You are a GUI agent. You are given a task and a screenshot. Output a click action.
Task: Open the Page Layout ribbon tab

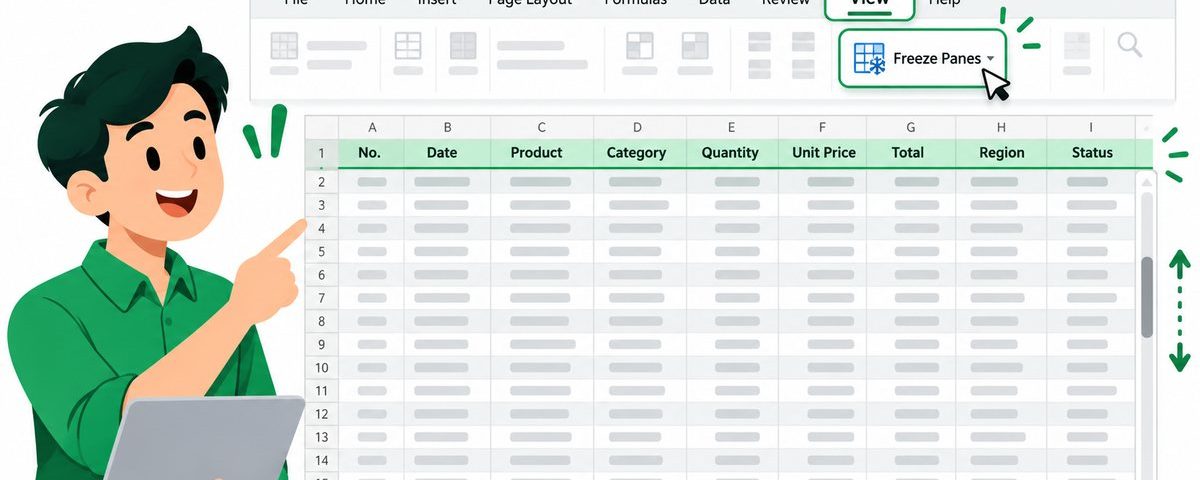tap(530, 3)
